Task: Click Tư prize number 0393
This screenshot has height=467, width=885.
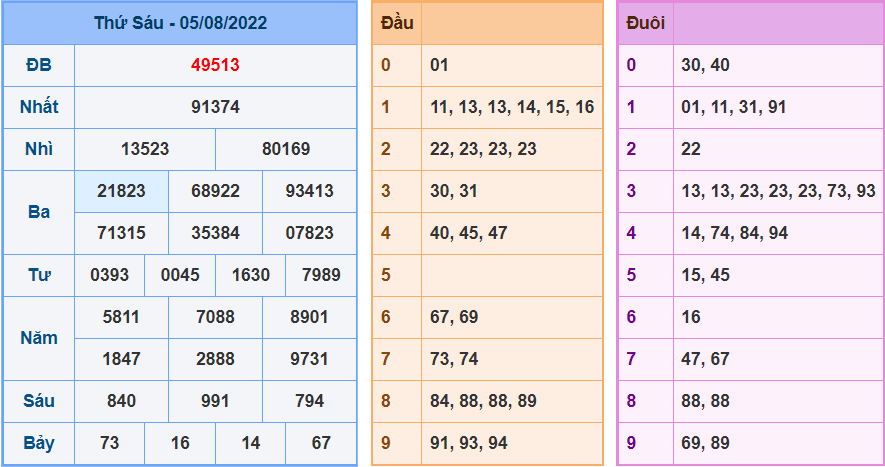Action: tap(109, 275)
